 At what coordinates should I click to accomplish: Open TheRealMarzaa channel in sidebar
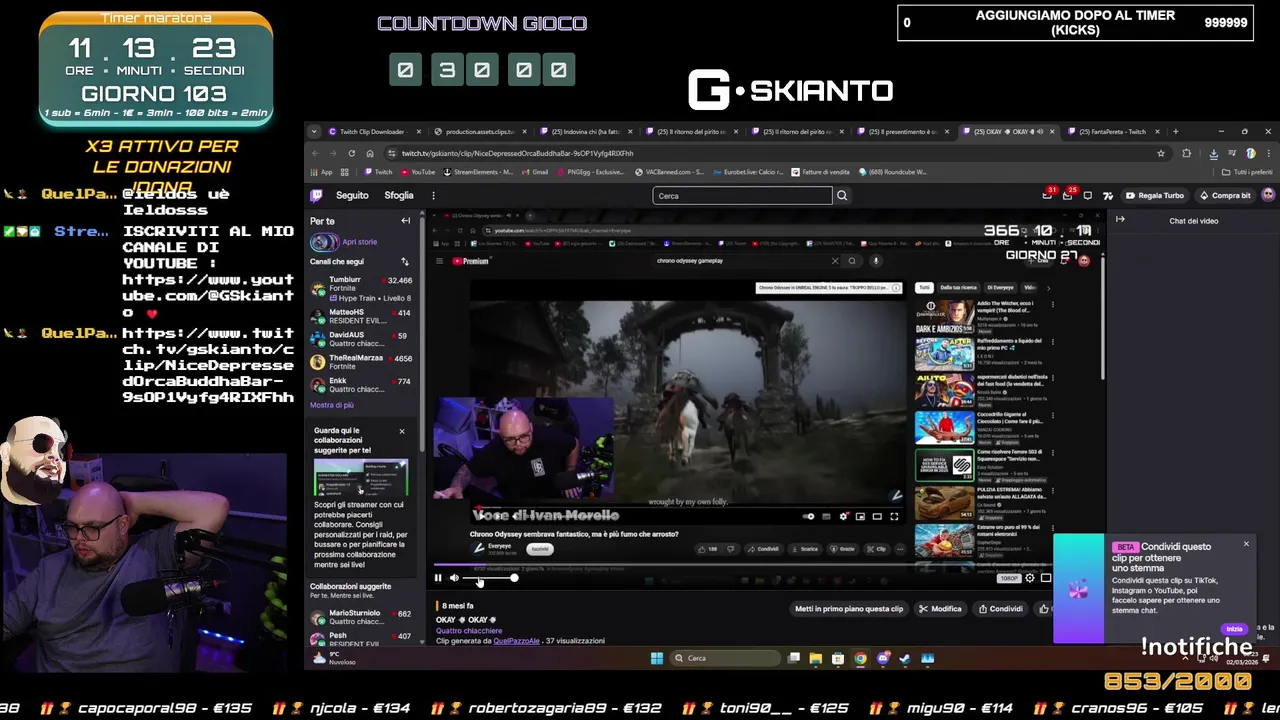(x=361, y=362)
